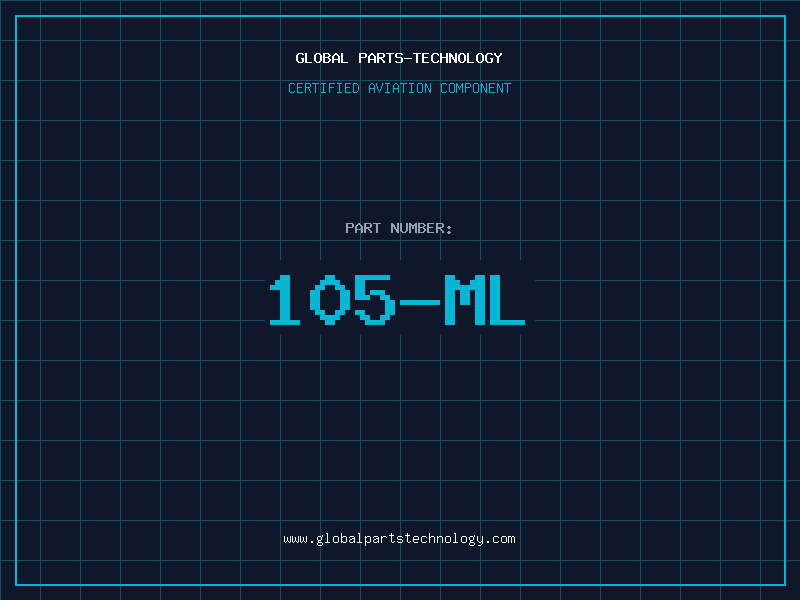Click the dash in 105-ML

point(419,300)
